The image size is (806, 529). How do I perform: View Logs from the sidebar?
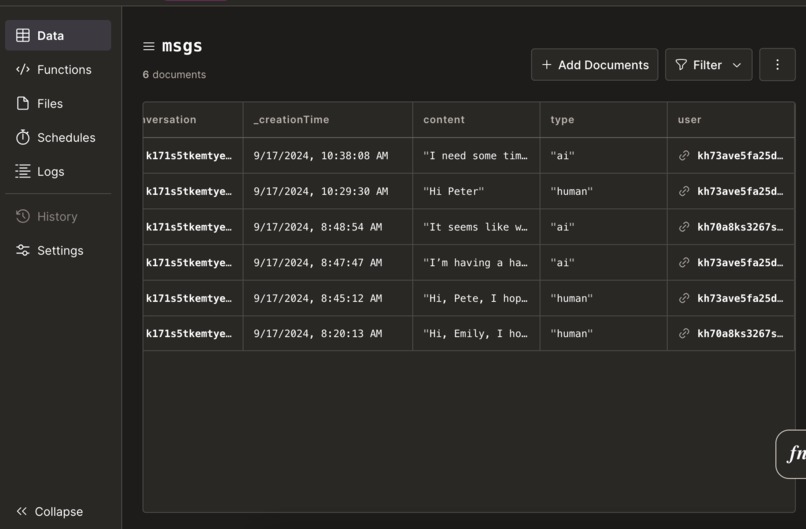click(58, 171)
